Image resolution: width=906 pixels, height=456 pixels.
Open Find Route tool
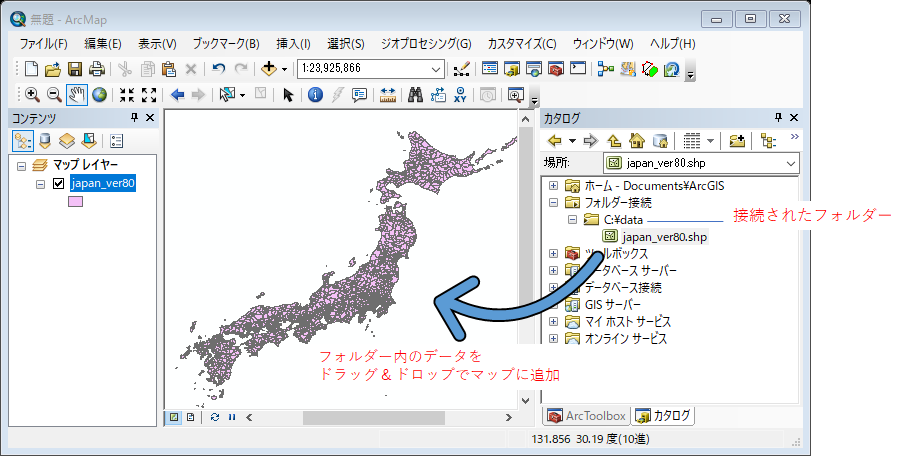tap(438, 94)
